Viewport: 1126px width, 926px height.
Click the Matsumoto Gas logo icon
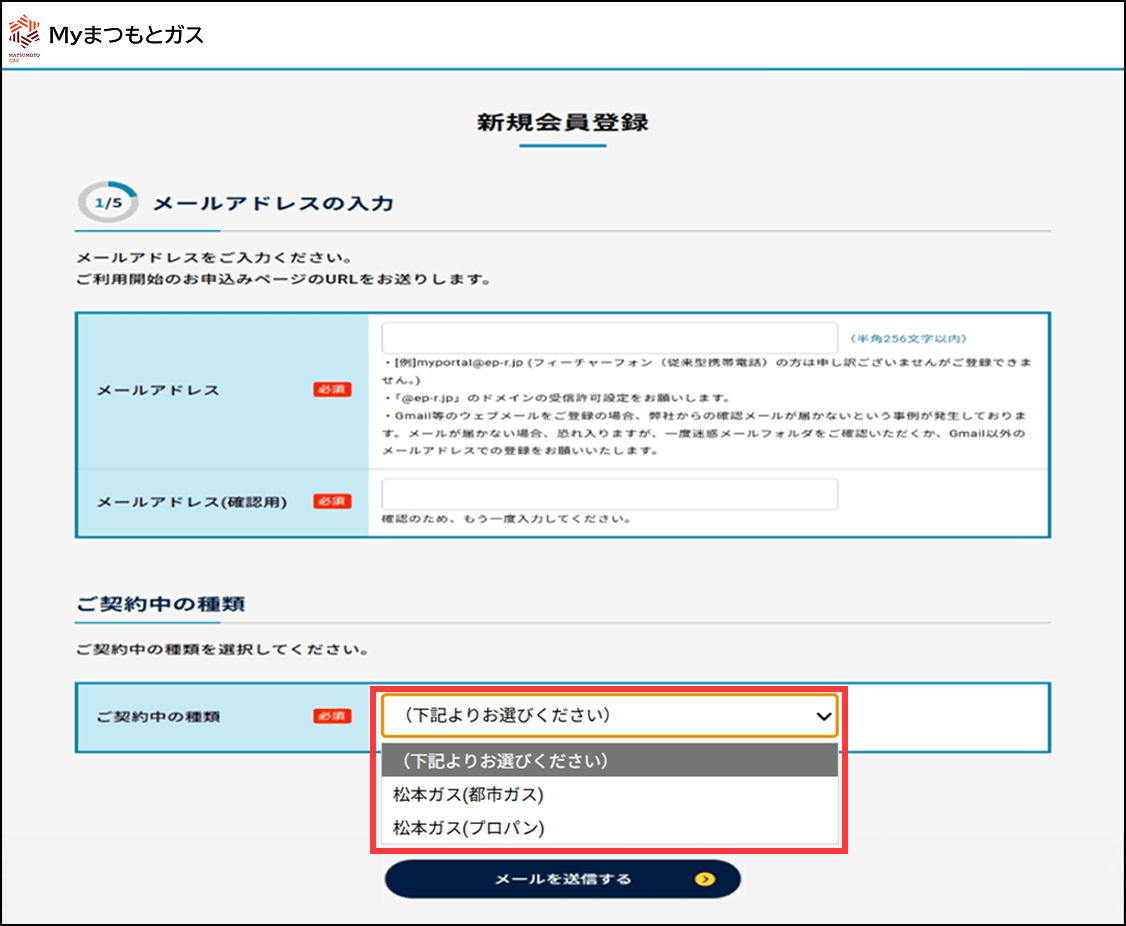click(22, 34)
